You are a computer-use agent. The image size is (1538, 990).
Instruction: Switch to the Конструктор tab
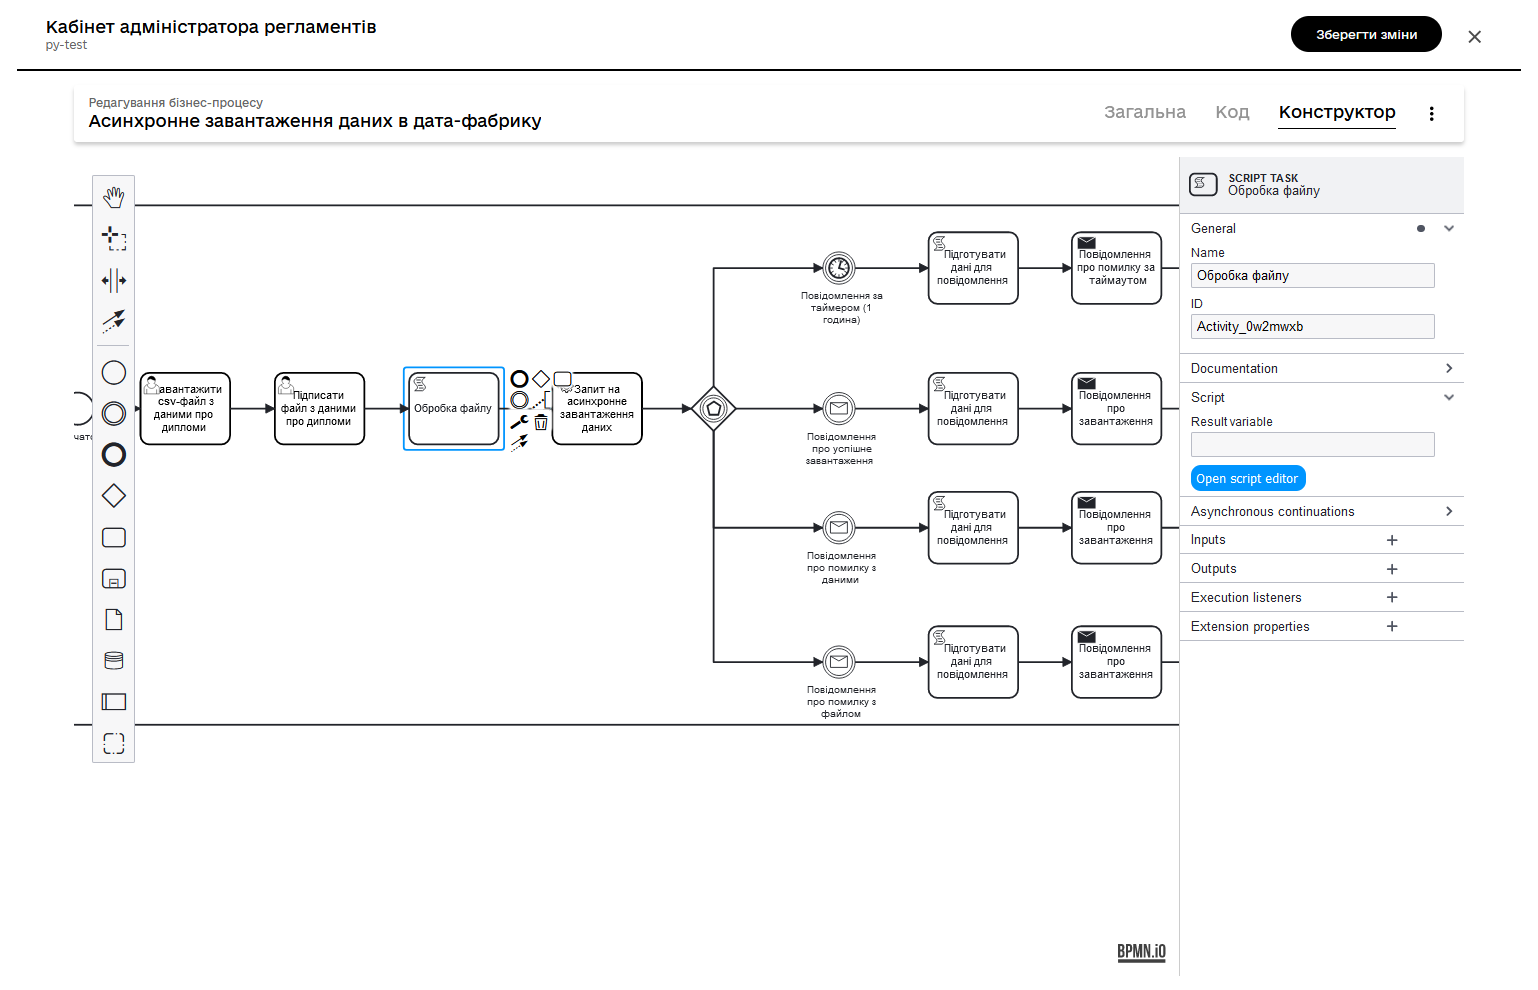(1337, 112)
